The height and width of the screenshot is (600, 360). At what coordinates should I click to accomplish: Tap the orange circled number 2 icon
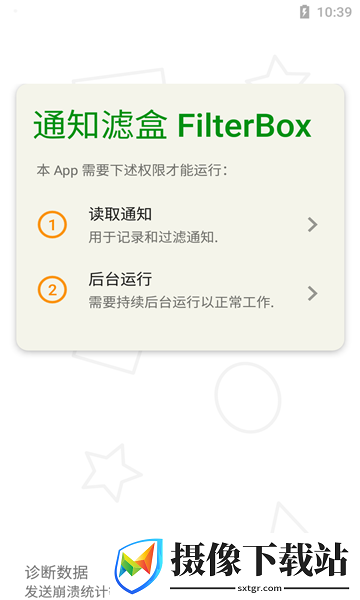(52, 290)
